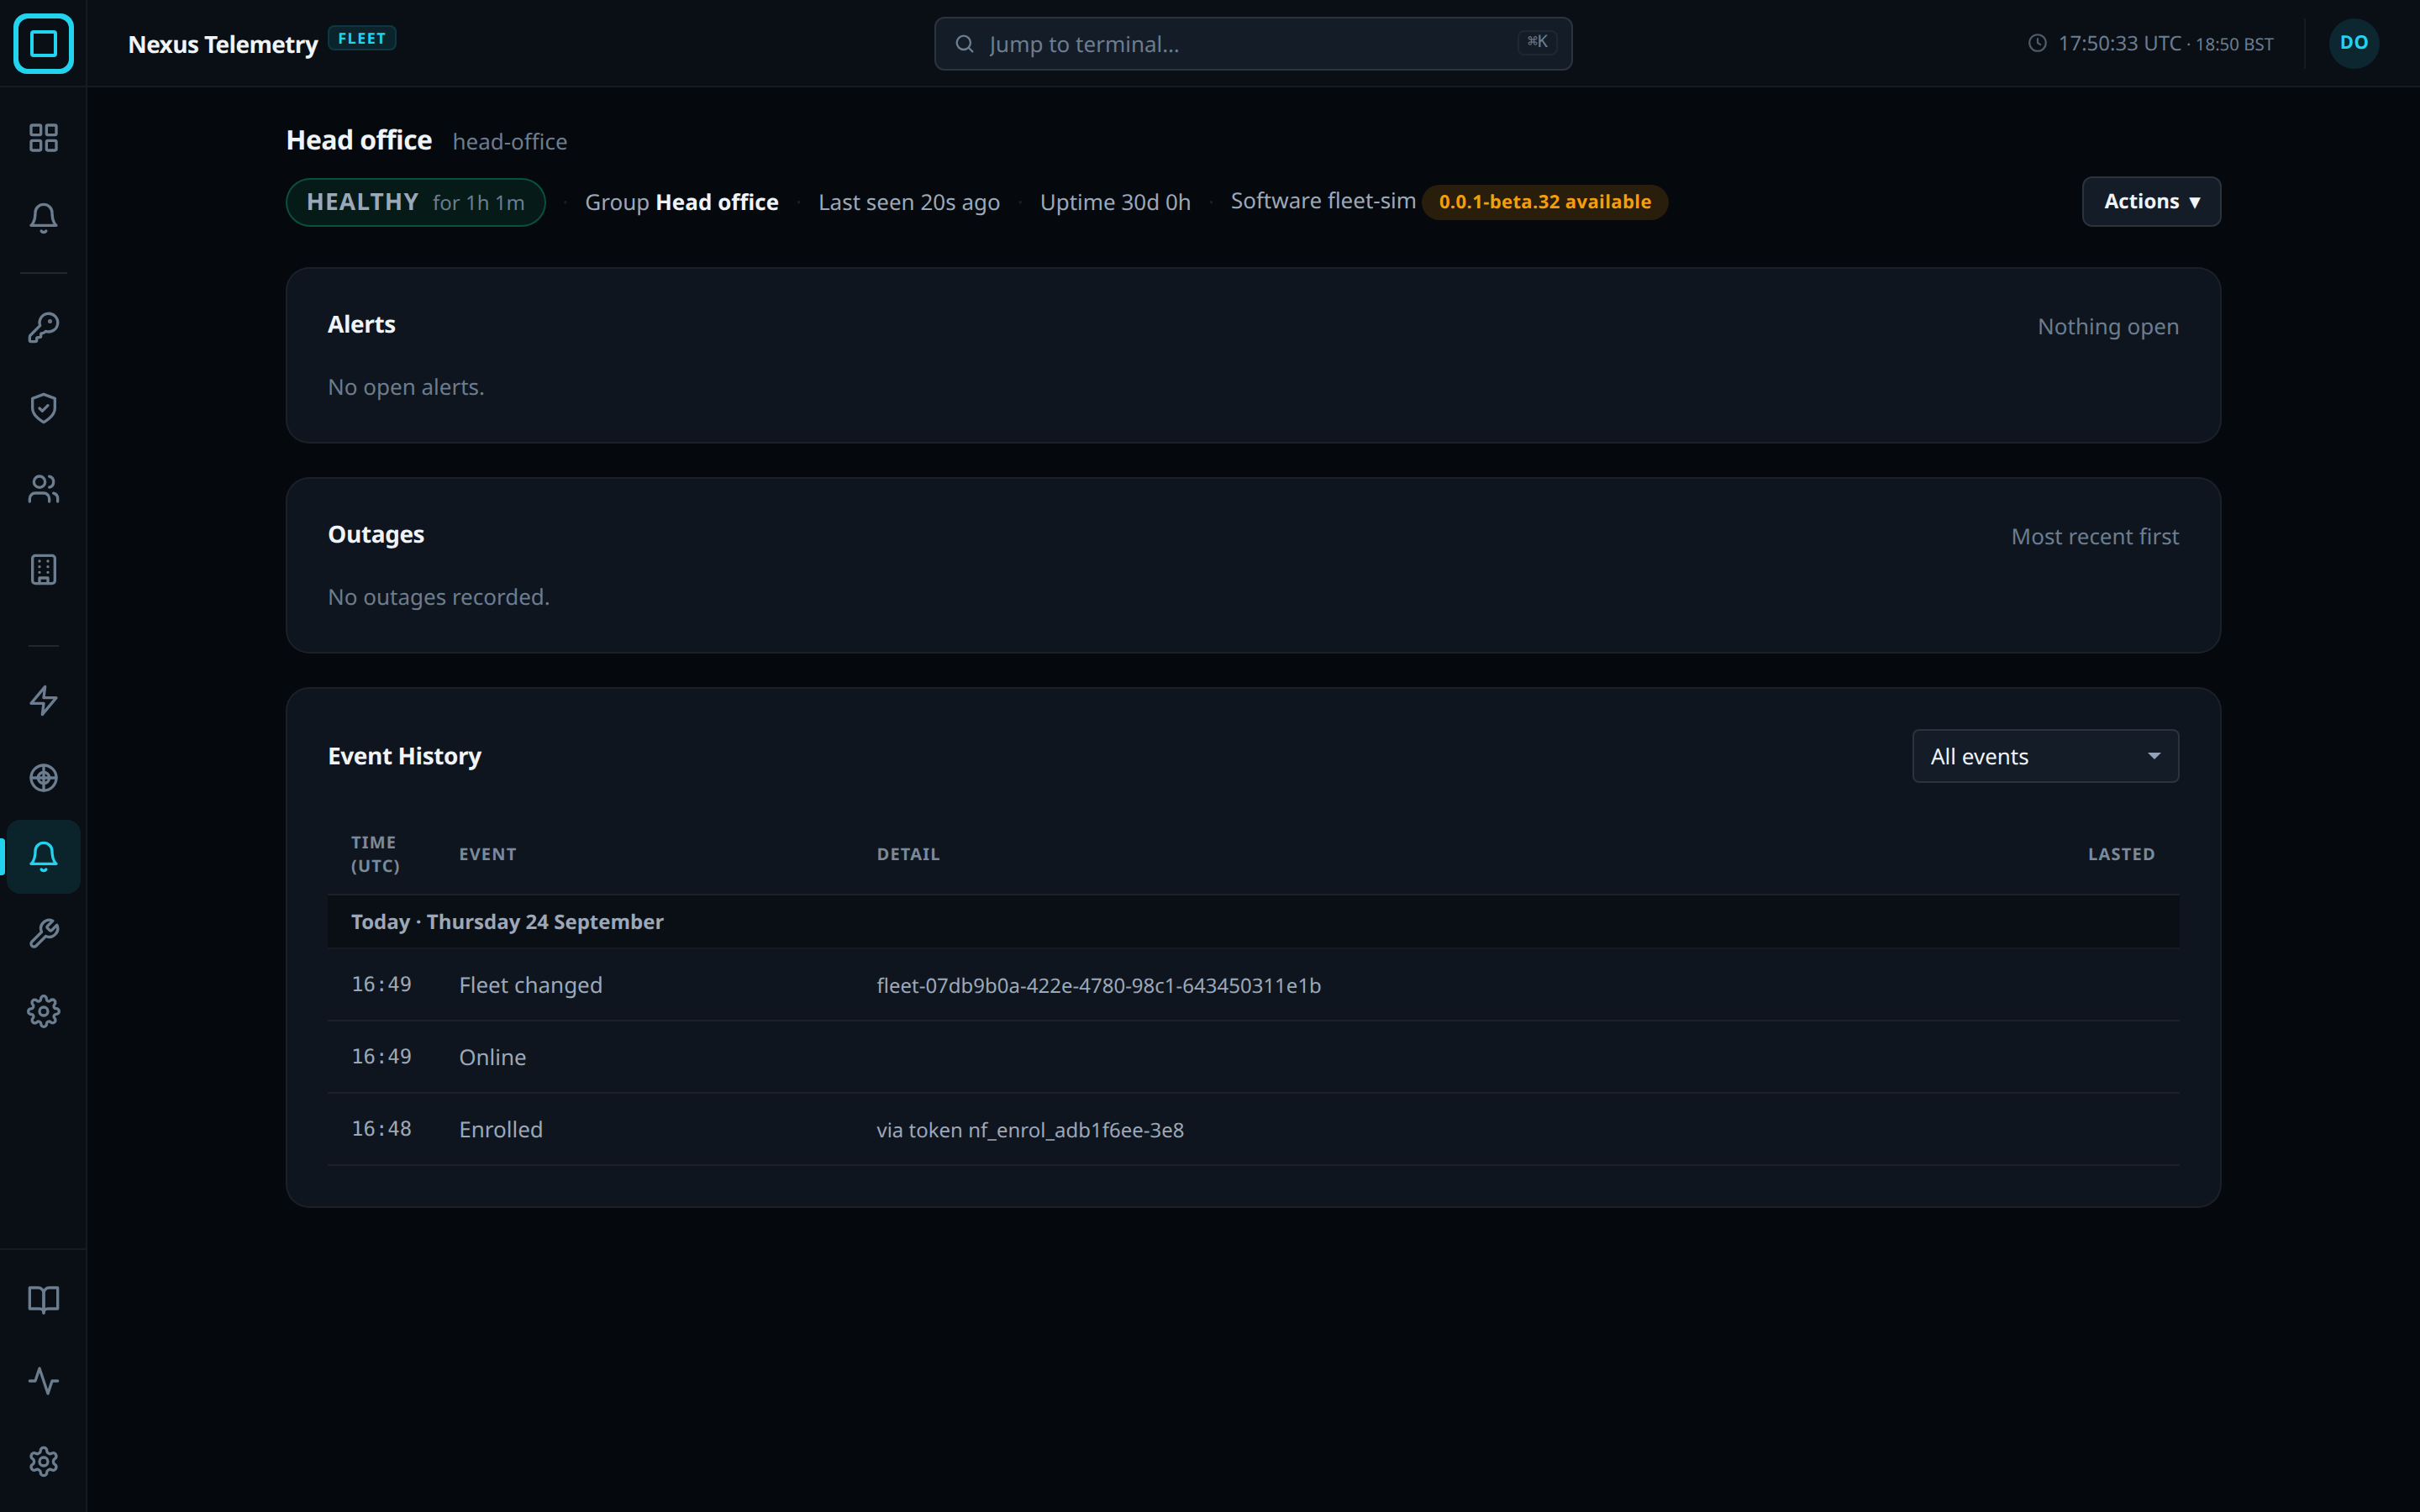The height and width of the screenshot is (1512, 2420).
Task: Open the wrench tools icon in sidebar
Action: 43,934
